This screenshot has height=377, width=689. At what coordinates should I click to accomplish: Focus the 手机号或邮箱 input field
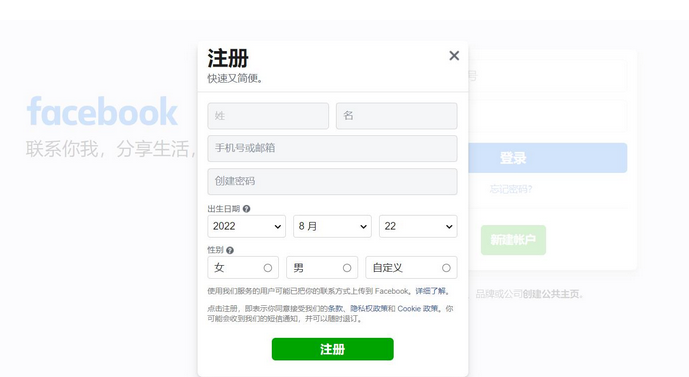(x=332, y=149)
